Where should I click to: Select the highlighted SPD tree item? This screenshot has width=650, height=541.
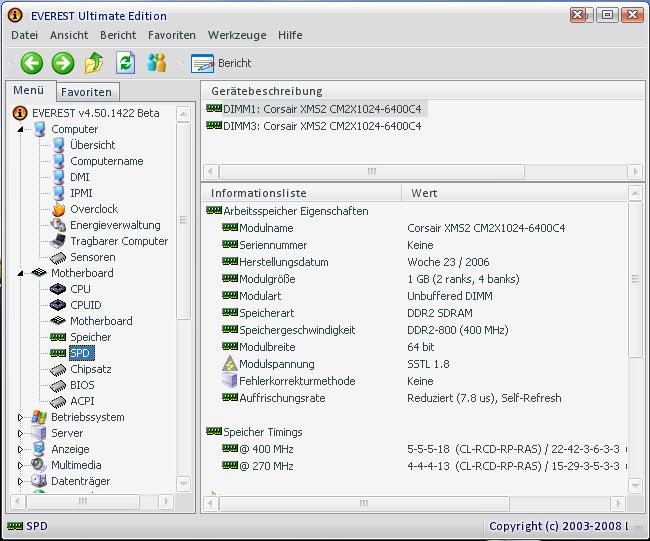click(x=82, y=353)
